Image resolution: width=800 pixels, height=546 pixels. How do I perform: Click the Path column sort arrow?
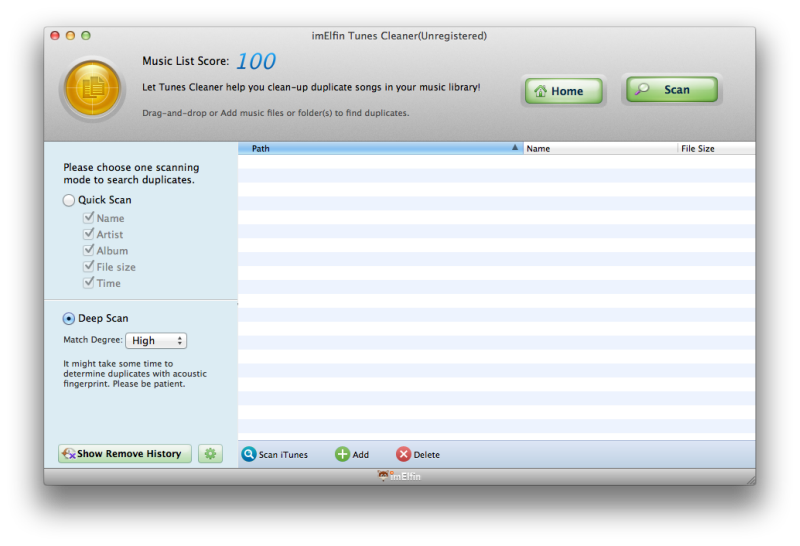coord(515,147)
